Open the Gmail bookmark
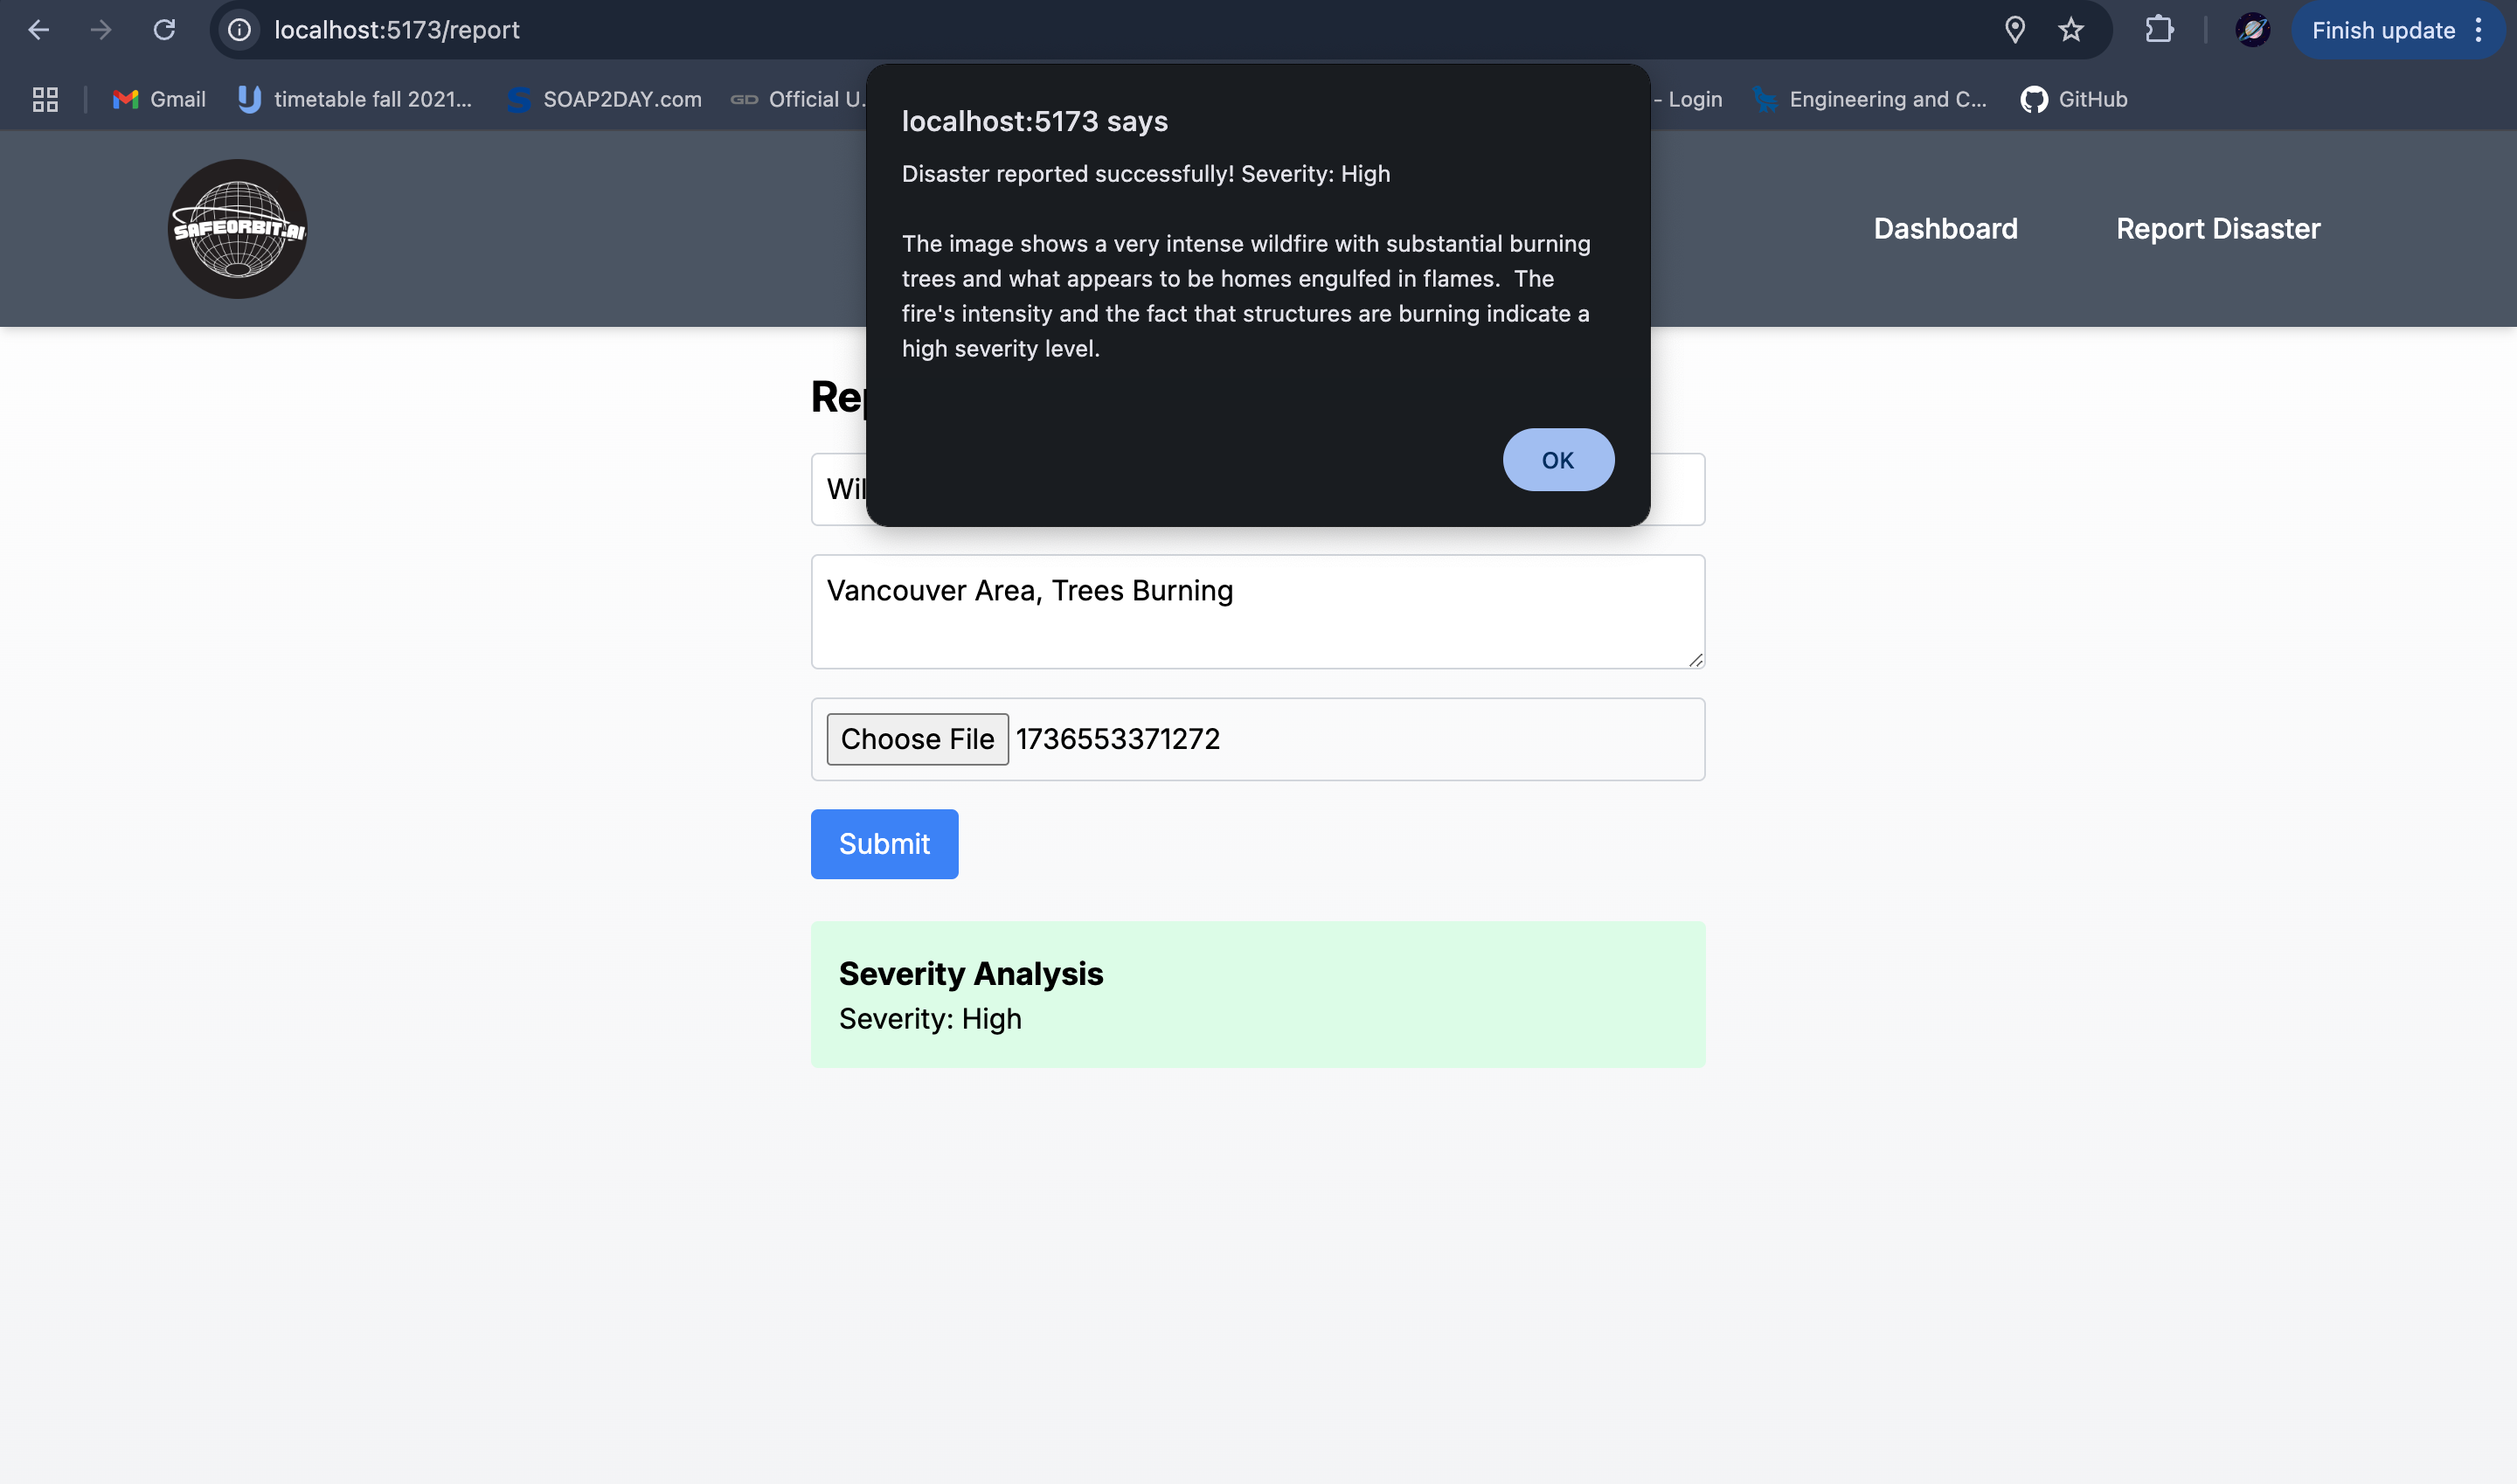2517x1484 pixels. 160,99
